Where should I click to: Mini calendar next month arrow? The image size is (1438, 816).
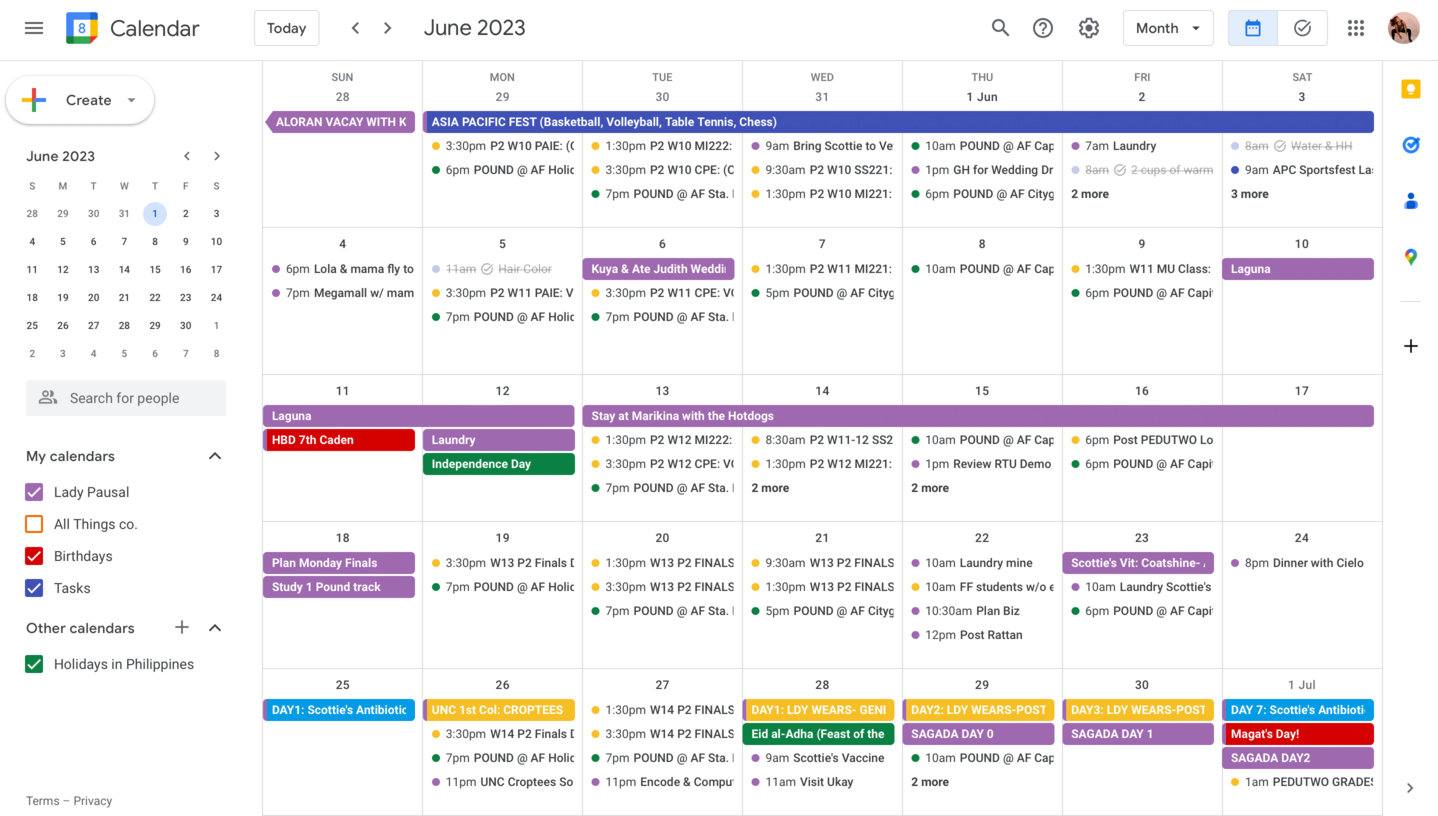(217, 156)
